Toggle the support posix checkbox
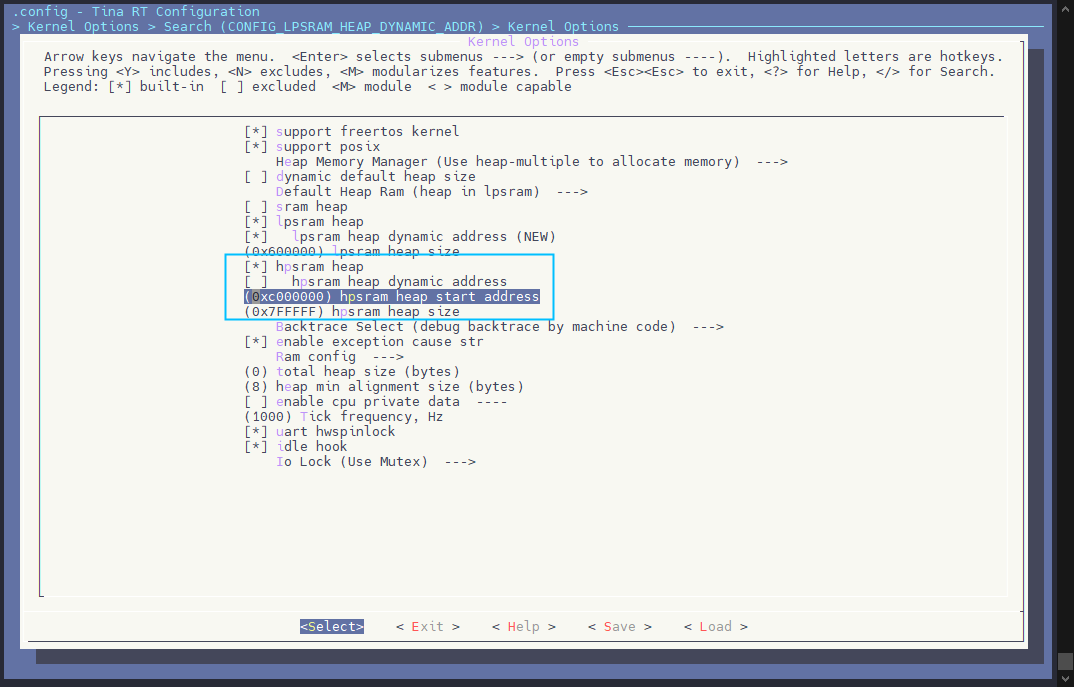1074x687 pixels. pos(256,147)
